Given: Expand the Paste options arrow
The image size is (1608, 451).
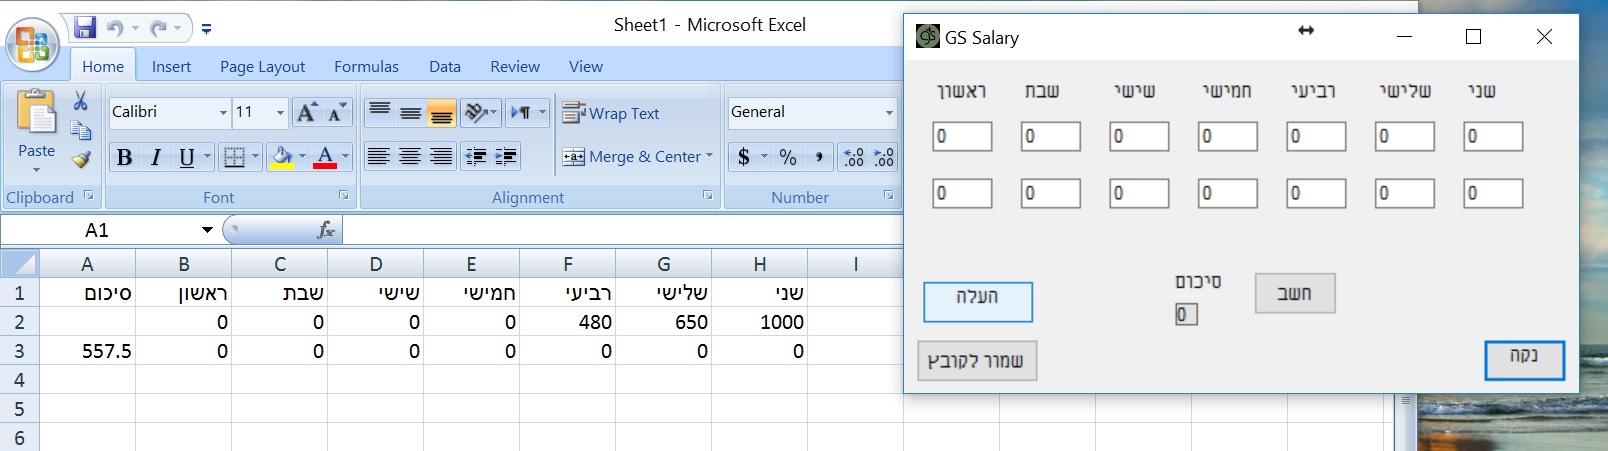Looking at the screenshot, I should pyautogui.click(x=37, y=169).
